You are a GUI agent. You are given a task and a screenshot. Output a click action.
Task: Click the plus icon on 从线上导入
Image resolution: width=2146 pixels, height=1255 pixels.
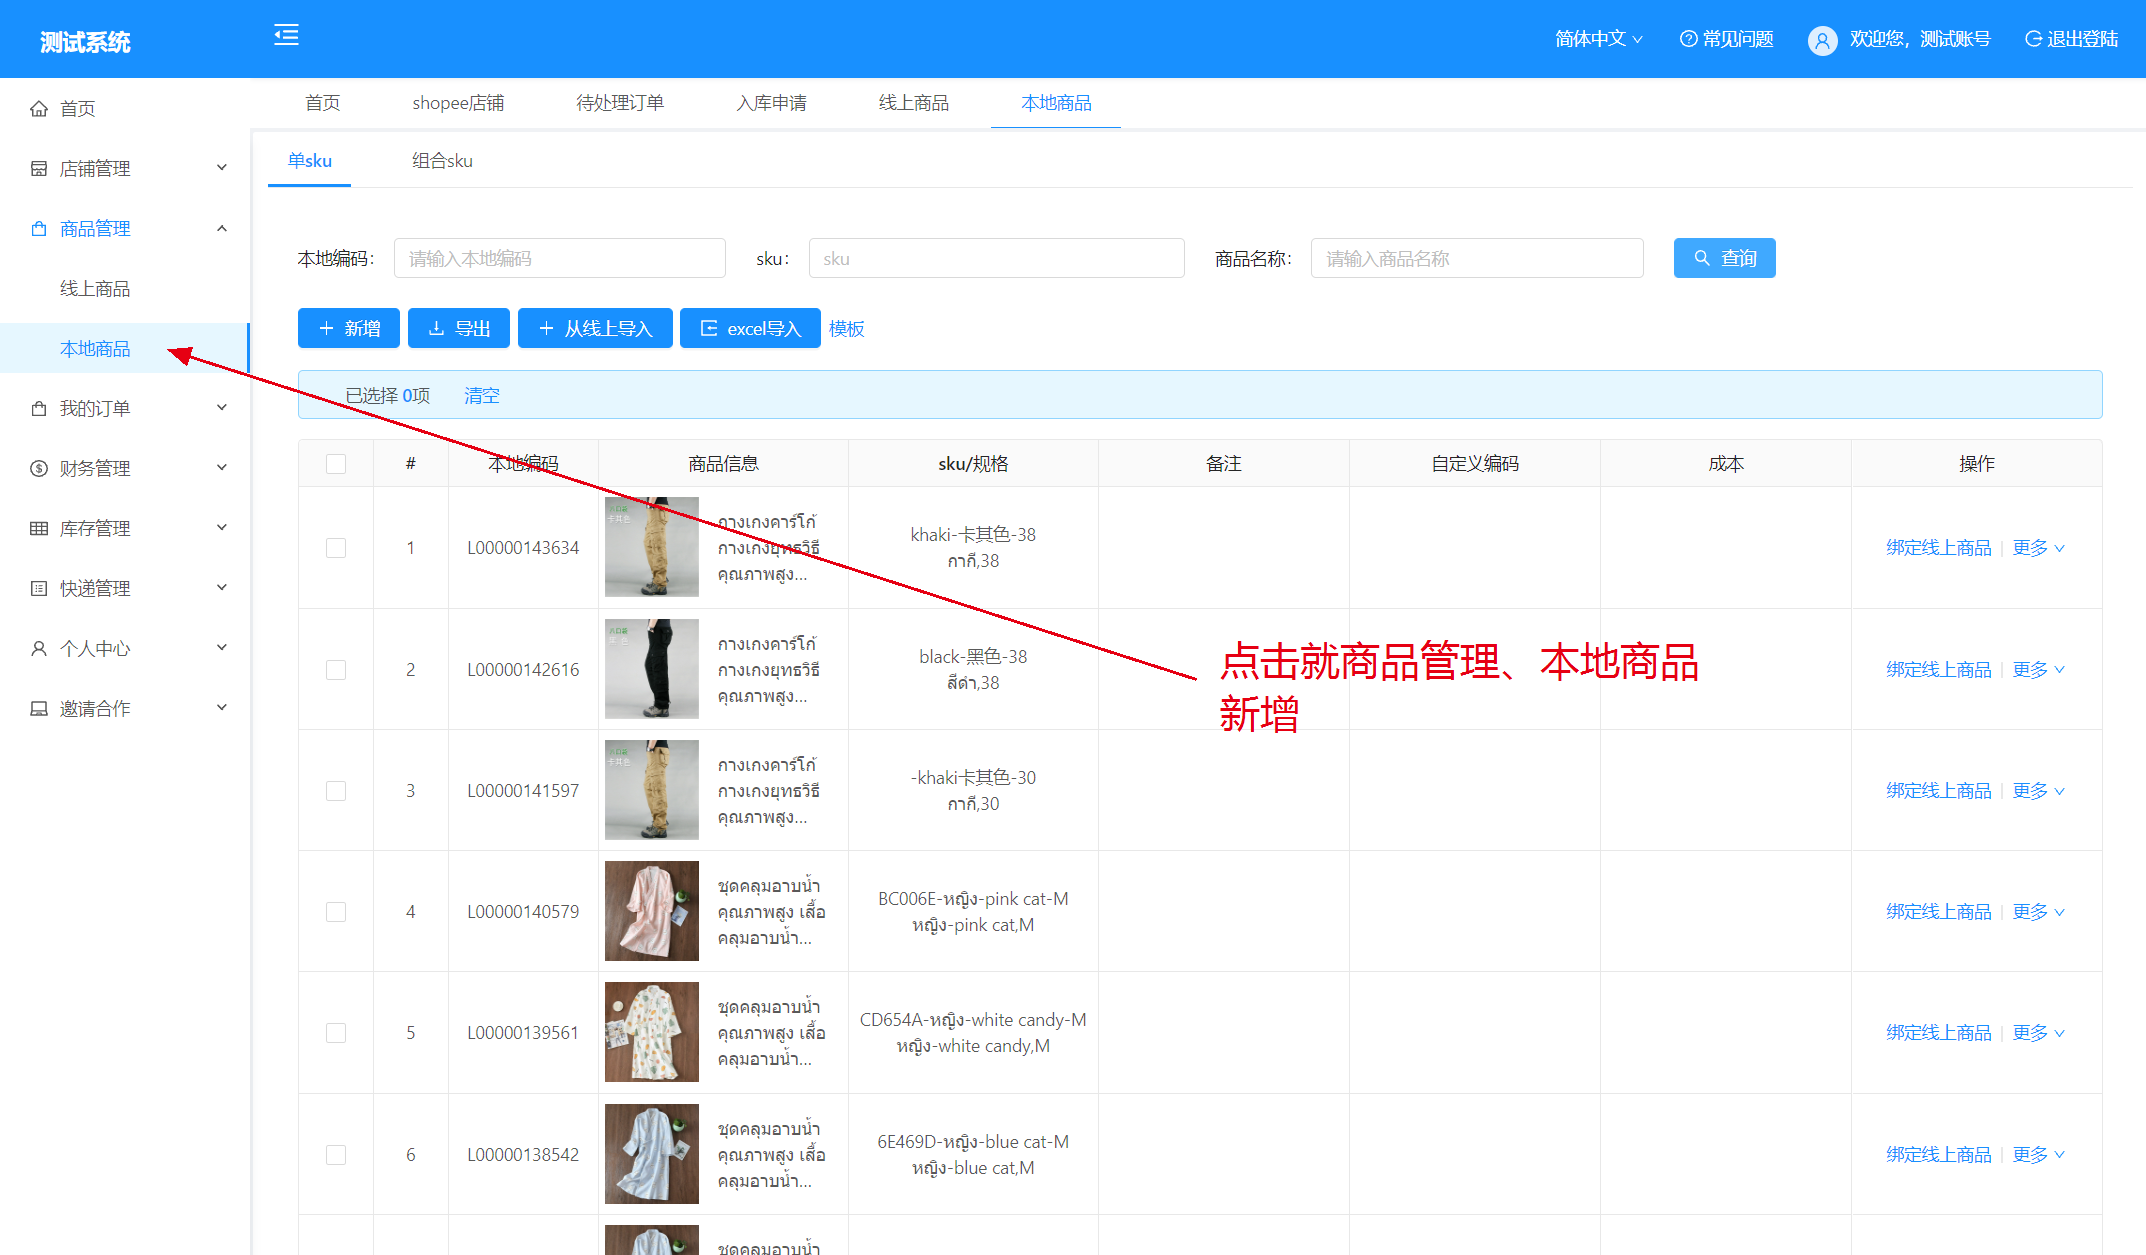[x=546, y=328]
